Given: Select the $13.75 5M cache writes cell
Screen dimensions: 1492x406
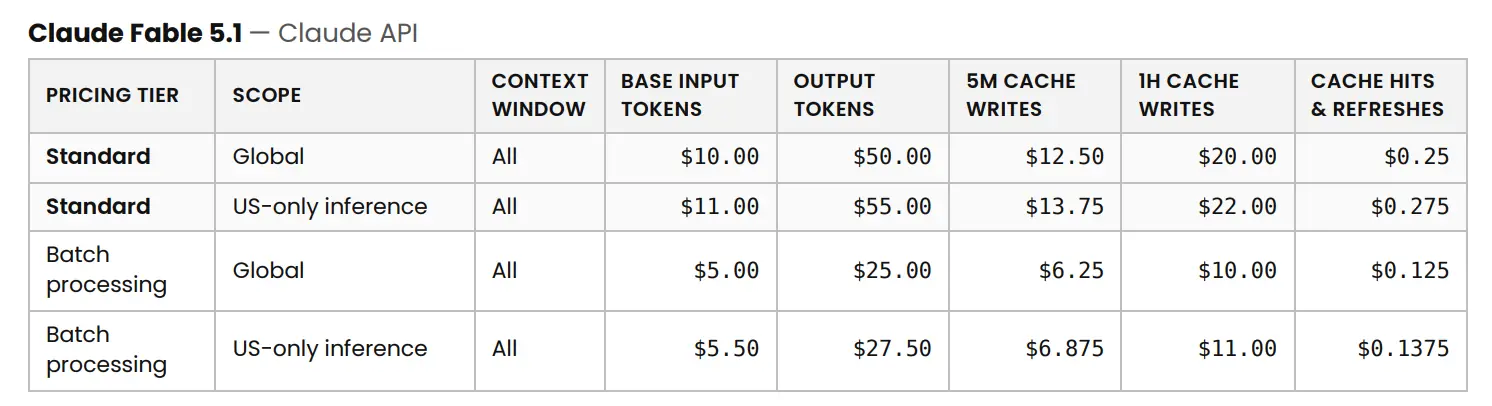Looking at the screenshot, I should click(1065, 207).
